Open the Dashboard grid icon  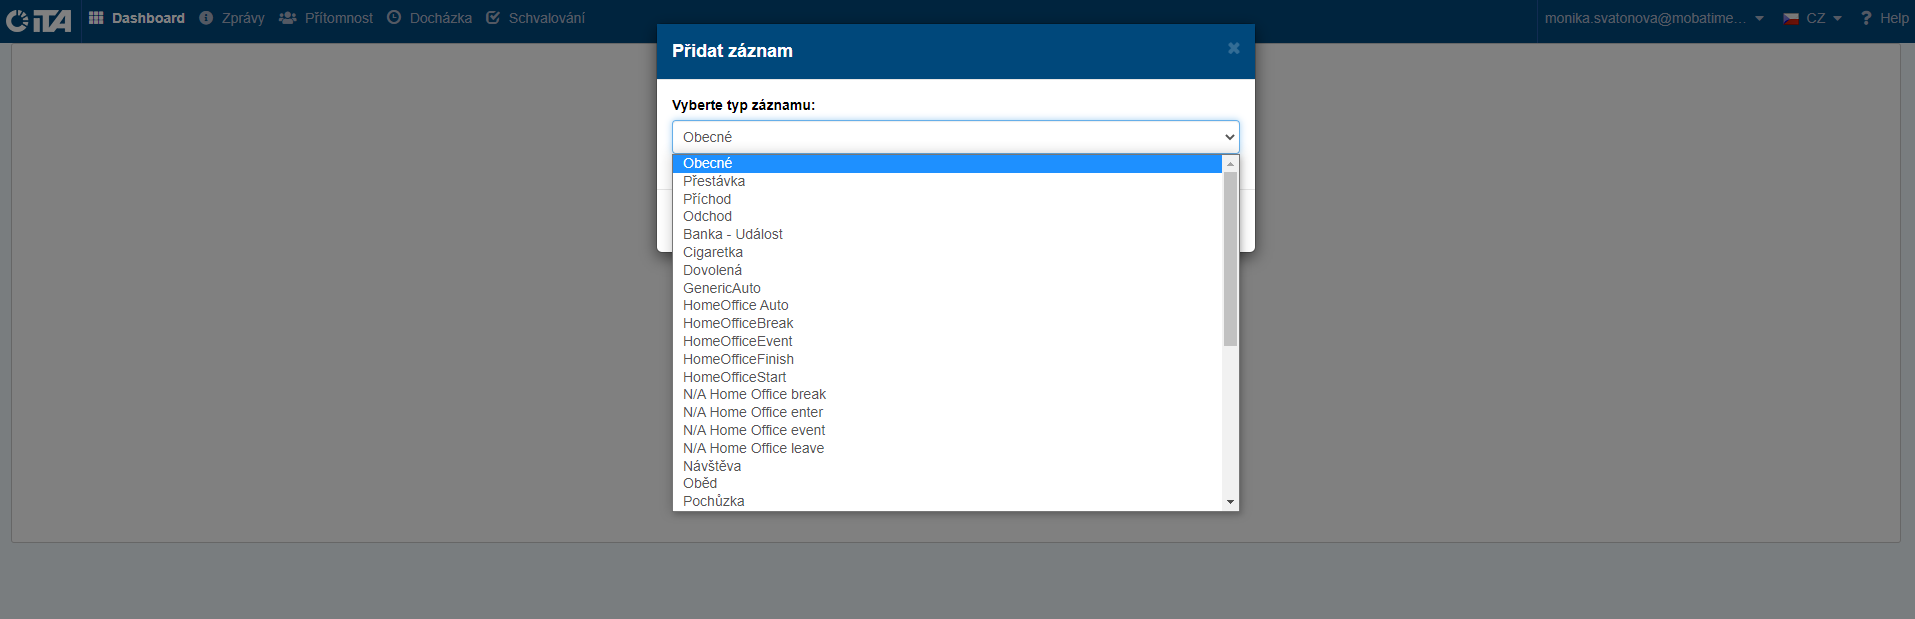click(96, 18)
